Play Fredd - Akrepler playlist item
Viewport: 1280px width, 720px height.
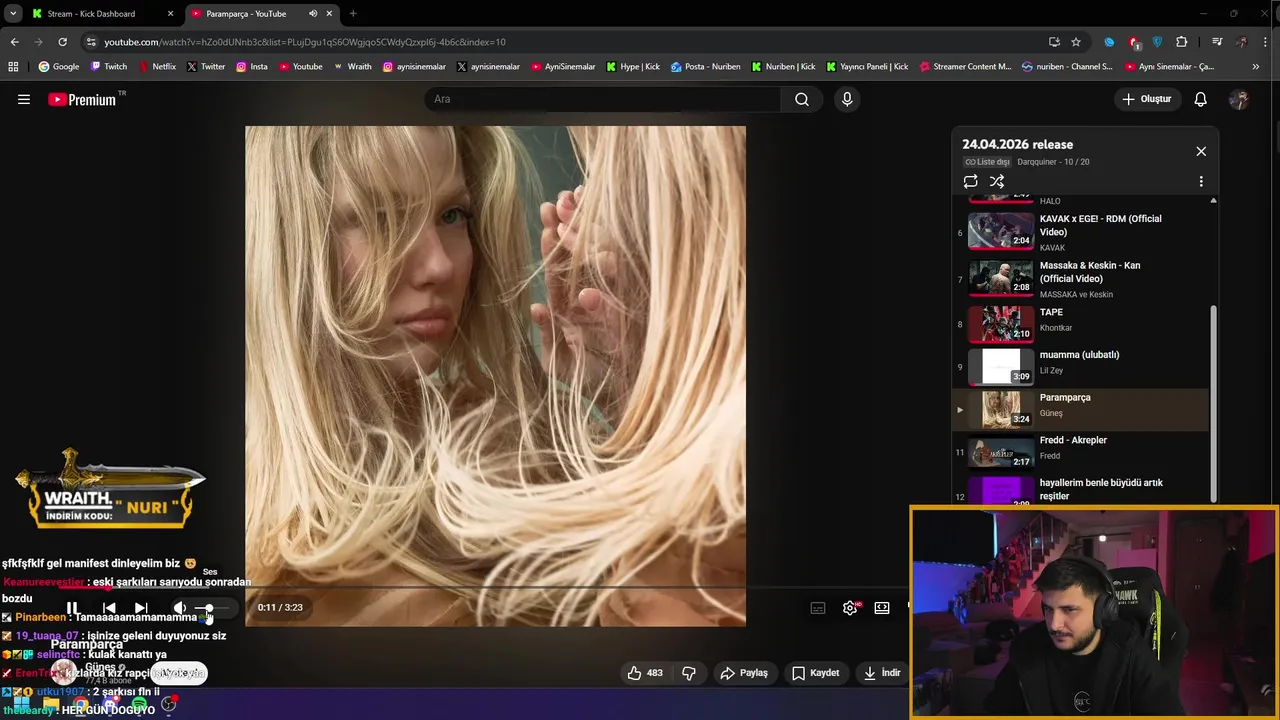click(x=1080, y=452)
